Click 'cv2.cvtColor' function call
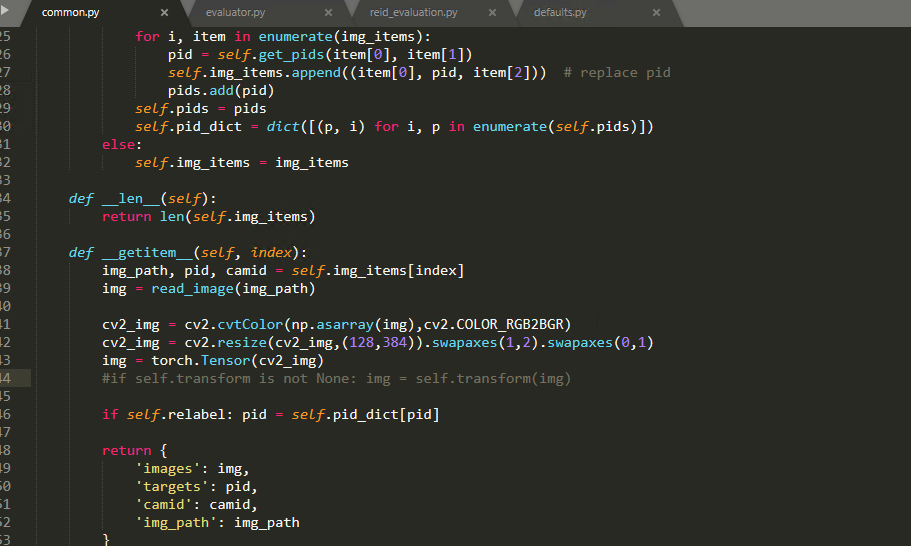 coord(234,325)
